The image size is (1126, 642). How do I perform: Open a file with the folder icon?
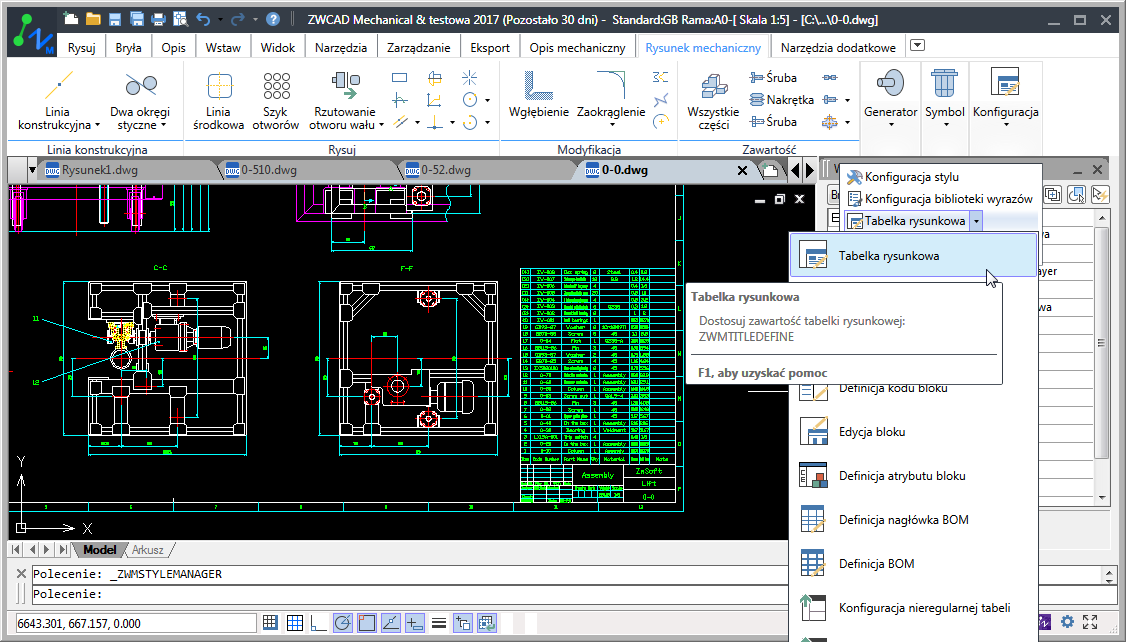click(x=93, y=19)
